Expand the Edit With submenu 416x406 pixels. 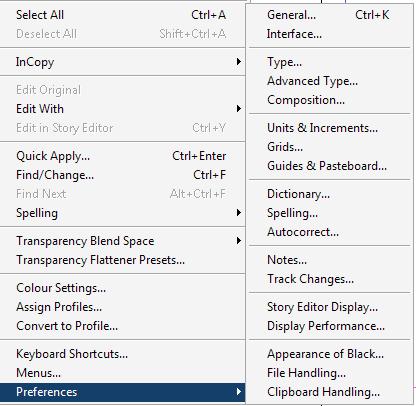[x=122, y=109]
